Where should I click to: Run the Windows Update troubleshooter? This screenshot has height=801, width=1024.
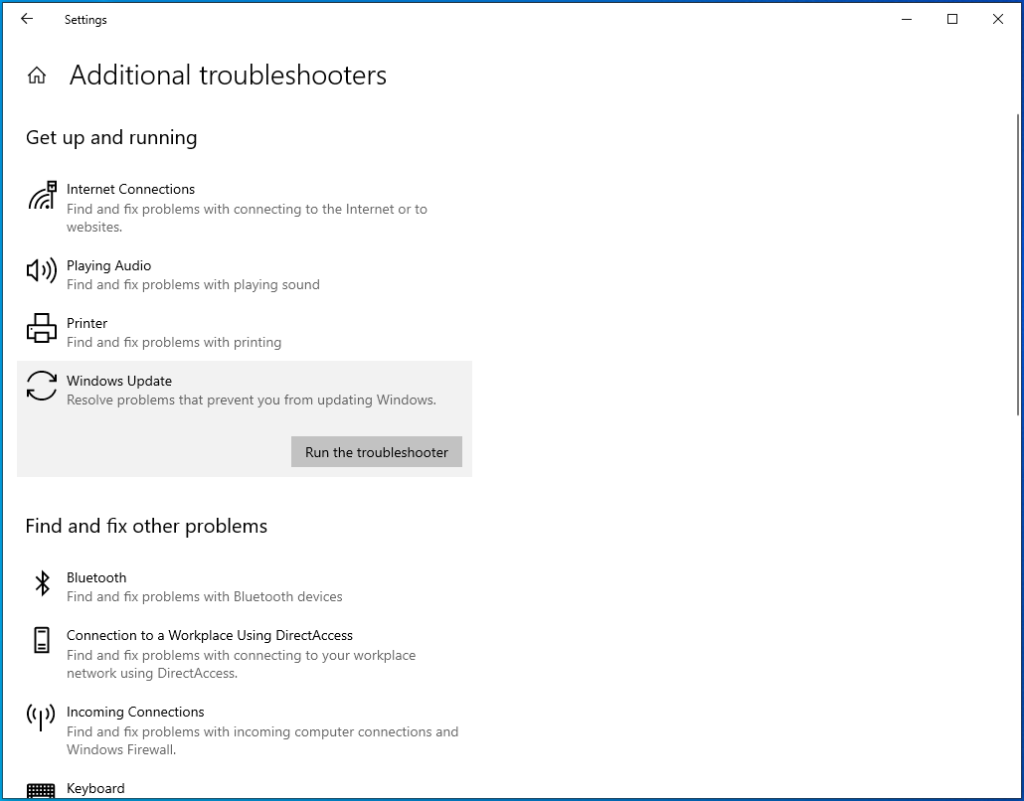coord(376,452)
